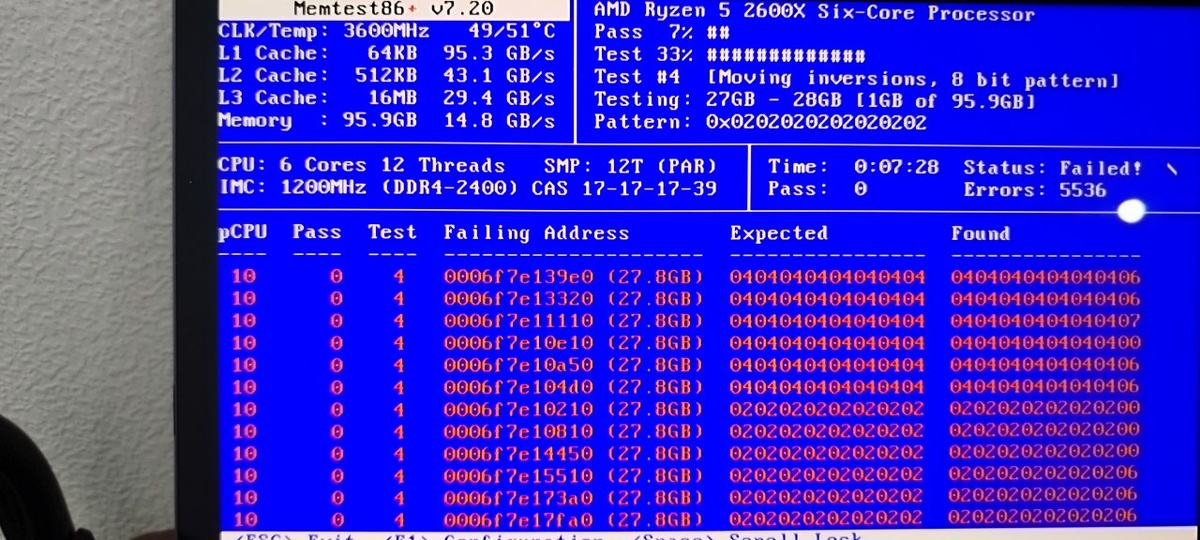
Task: Click the Memory 14.8 GB/s speed
Action: pos(498,121)
